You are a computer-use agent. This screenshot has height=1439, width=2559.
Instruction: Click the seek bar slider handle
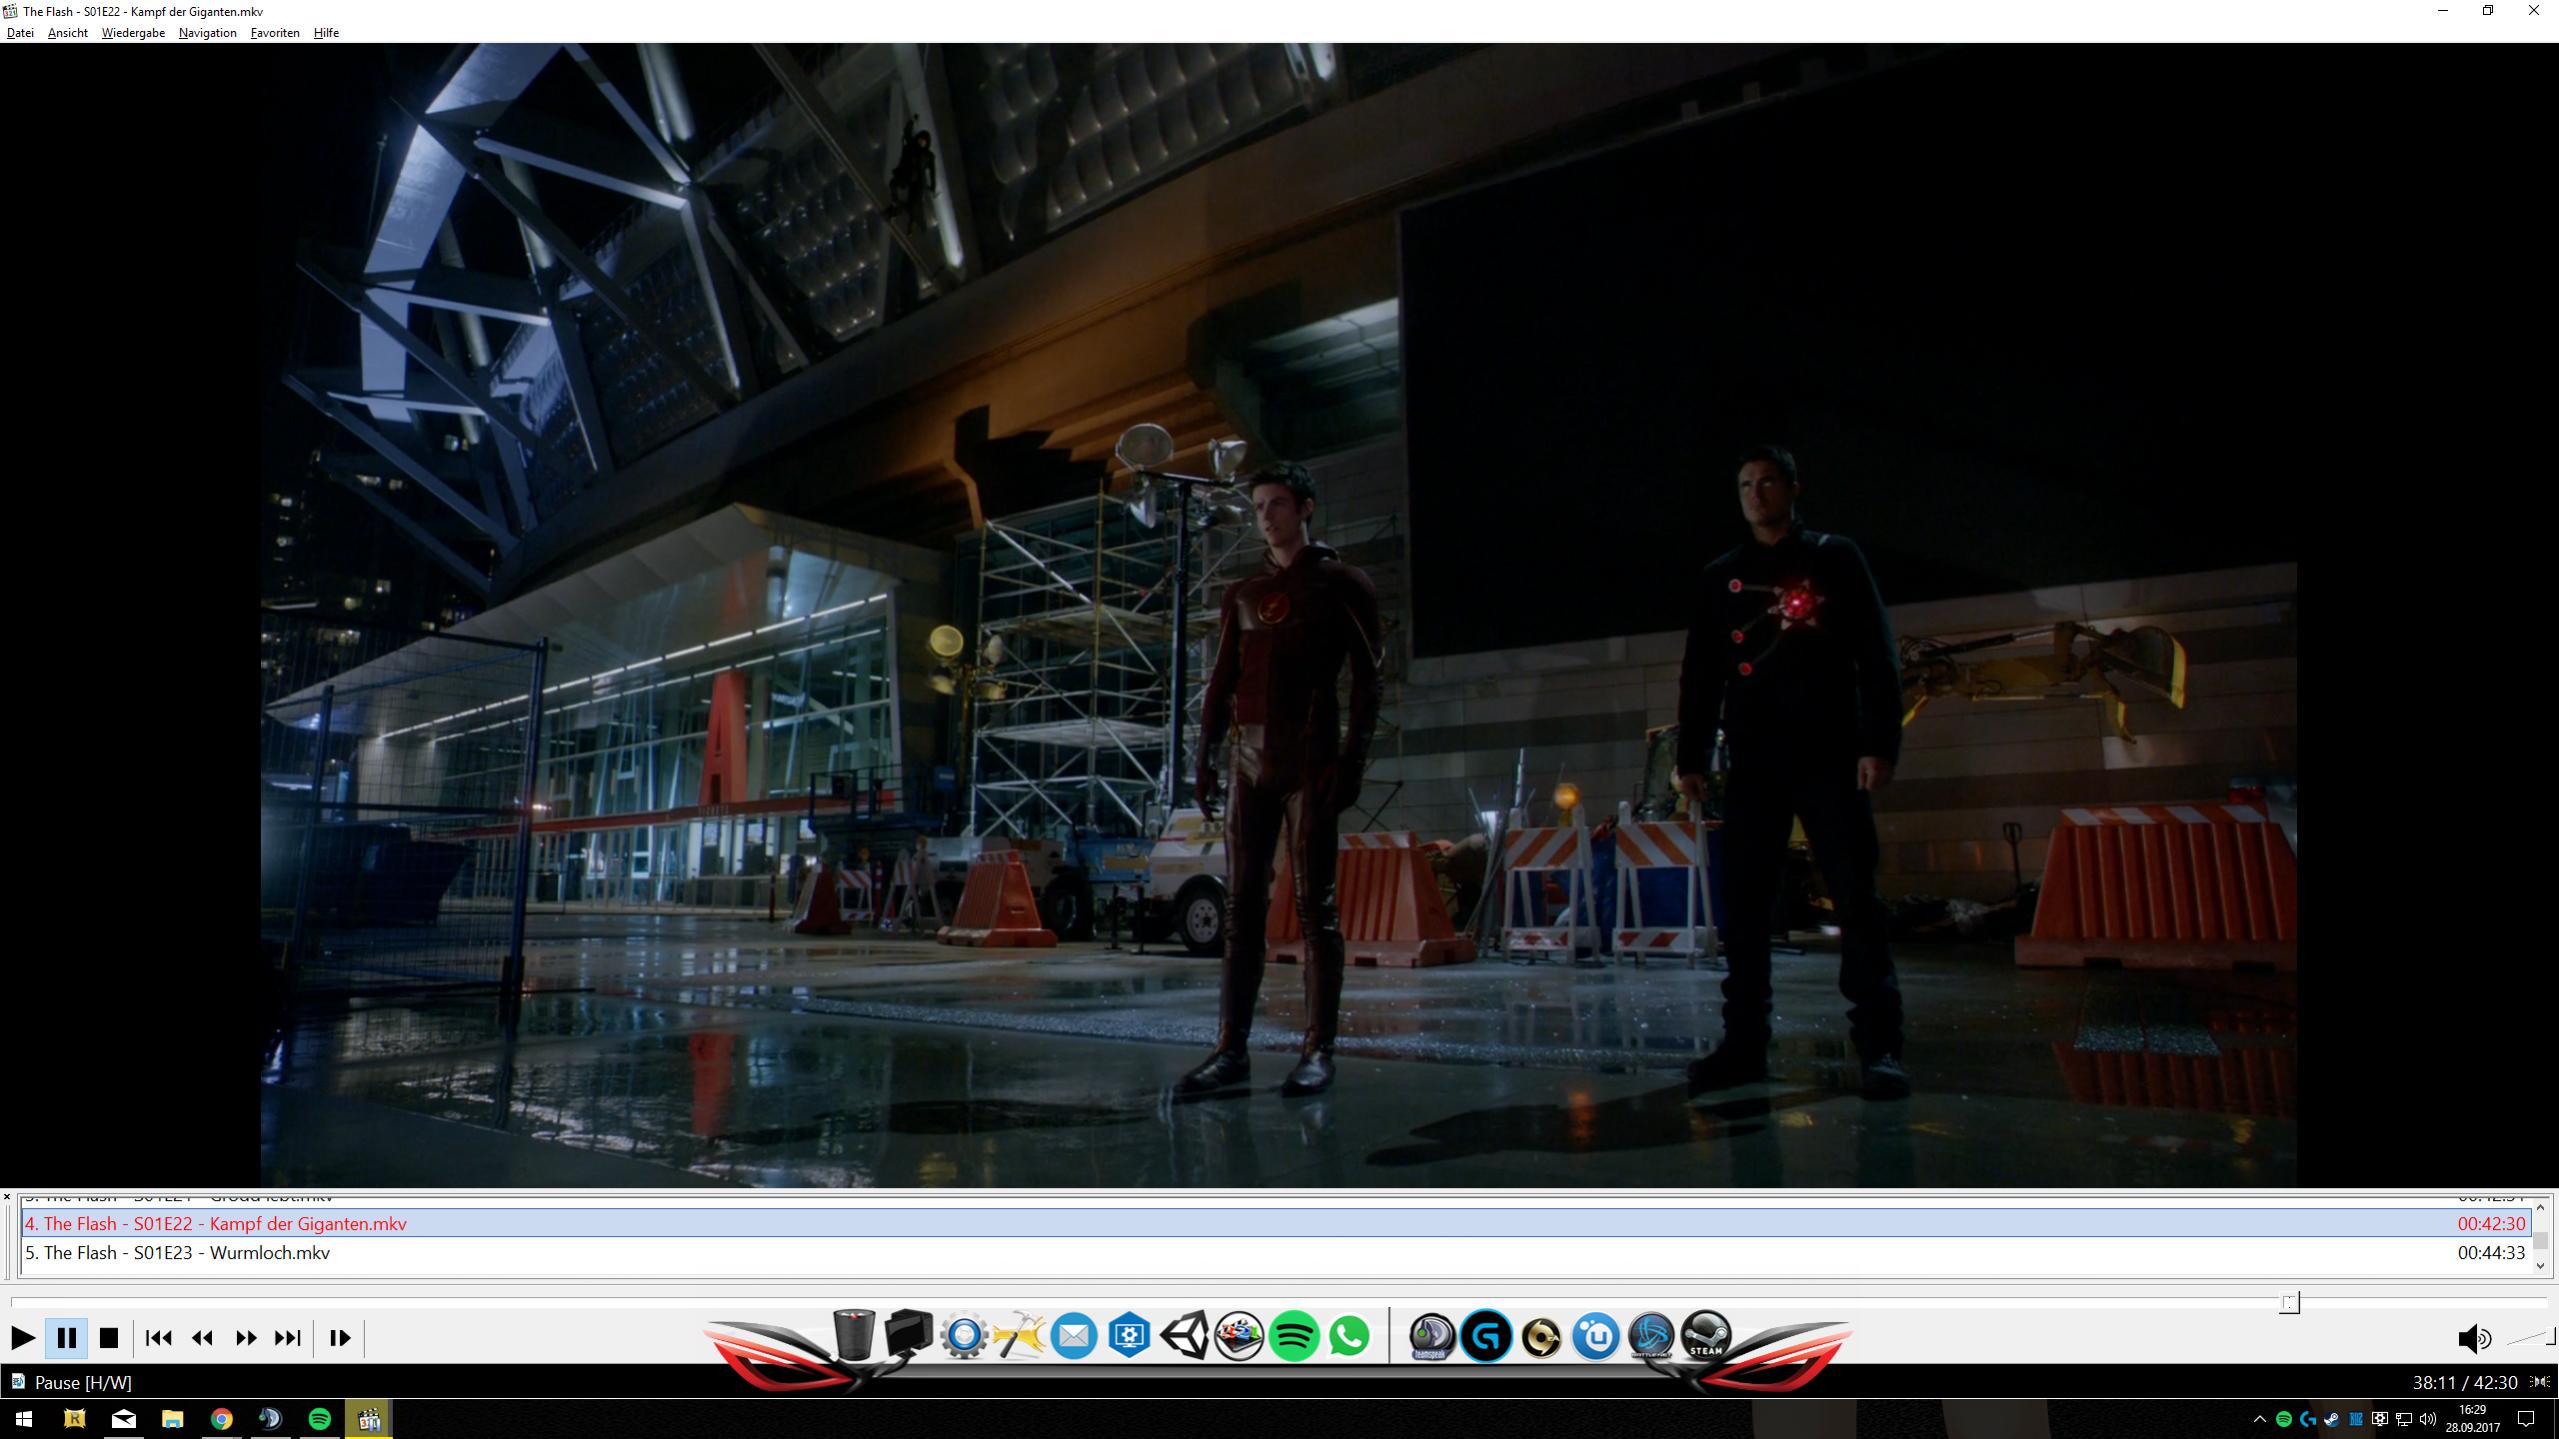tap(2289, 1302)
